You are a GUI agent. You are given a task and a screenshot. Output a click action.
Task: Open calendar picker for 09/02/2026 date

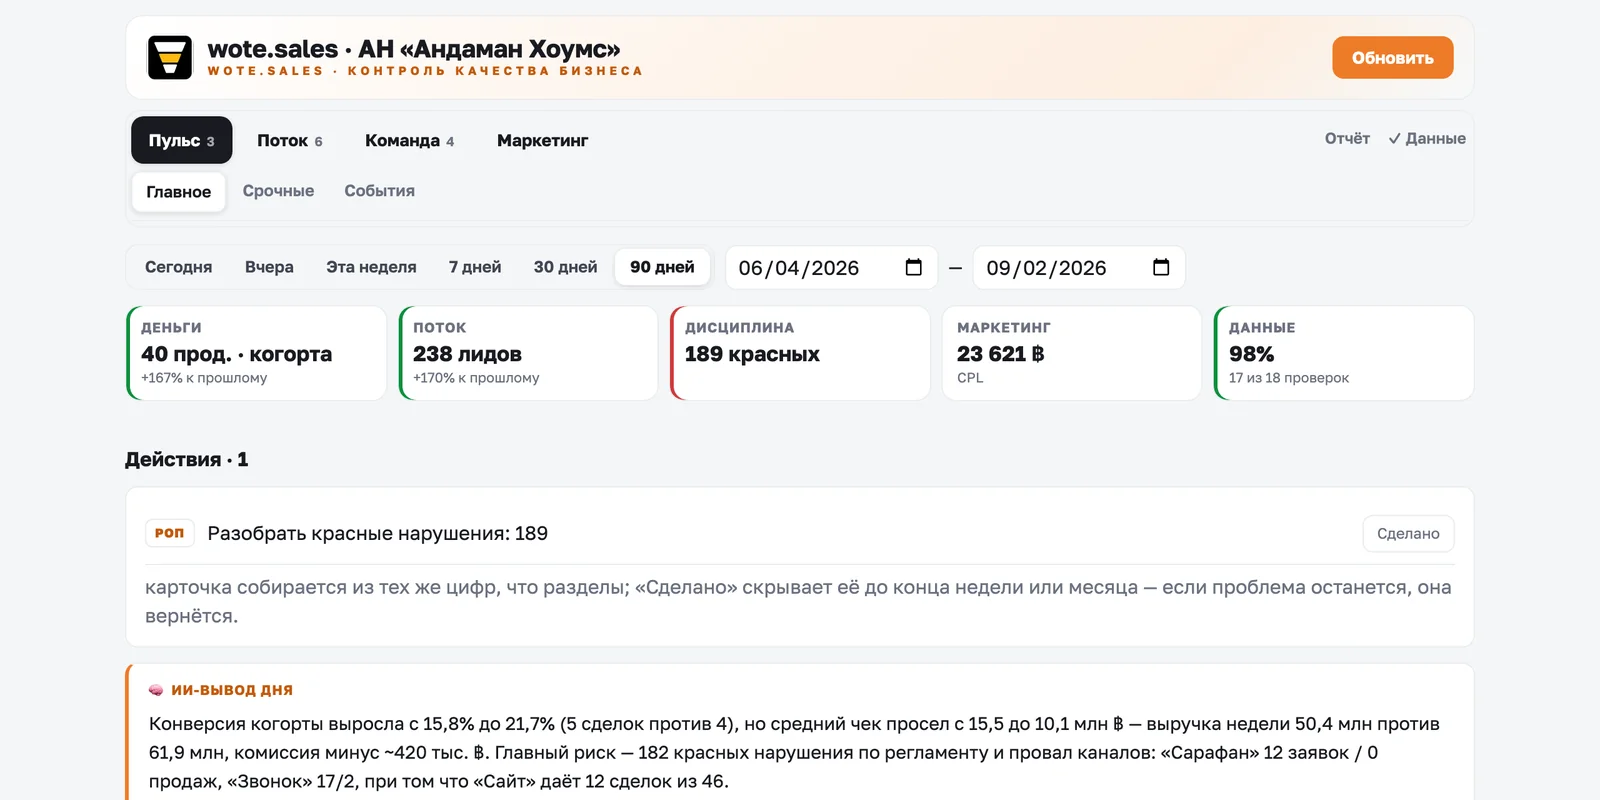click(x=1161, y=267)
